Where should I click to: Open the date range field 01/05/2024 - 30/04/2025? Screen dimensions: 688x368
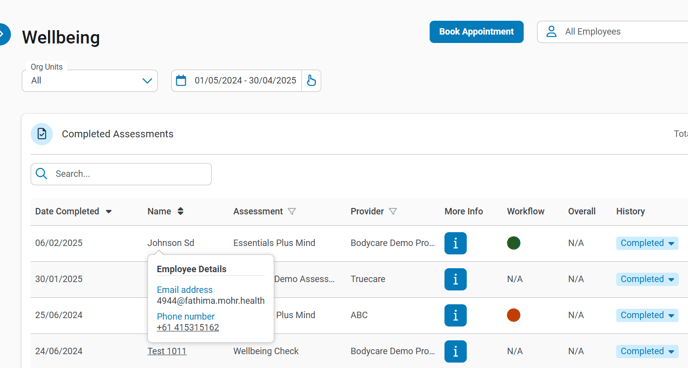point(236,81)
